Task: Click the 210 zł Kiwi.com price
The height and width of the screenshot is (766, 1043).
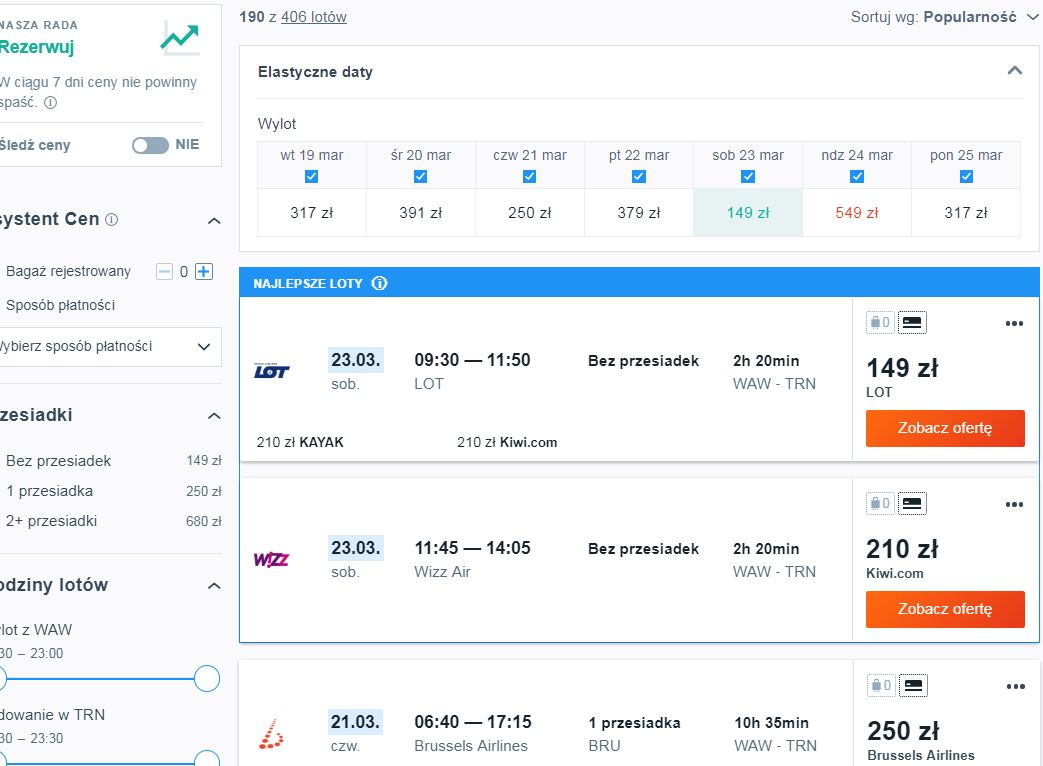Action: 902,549
